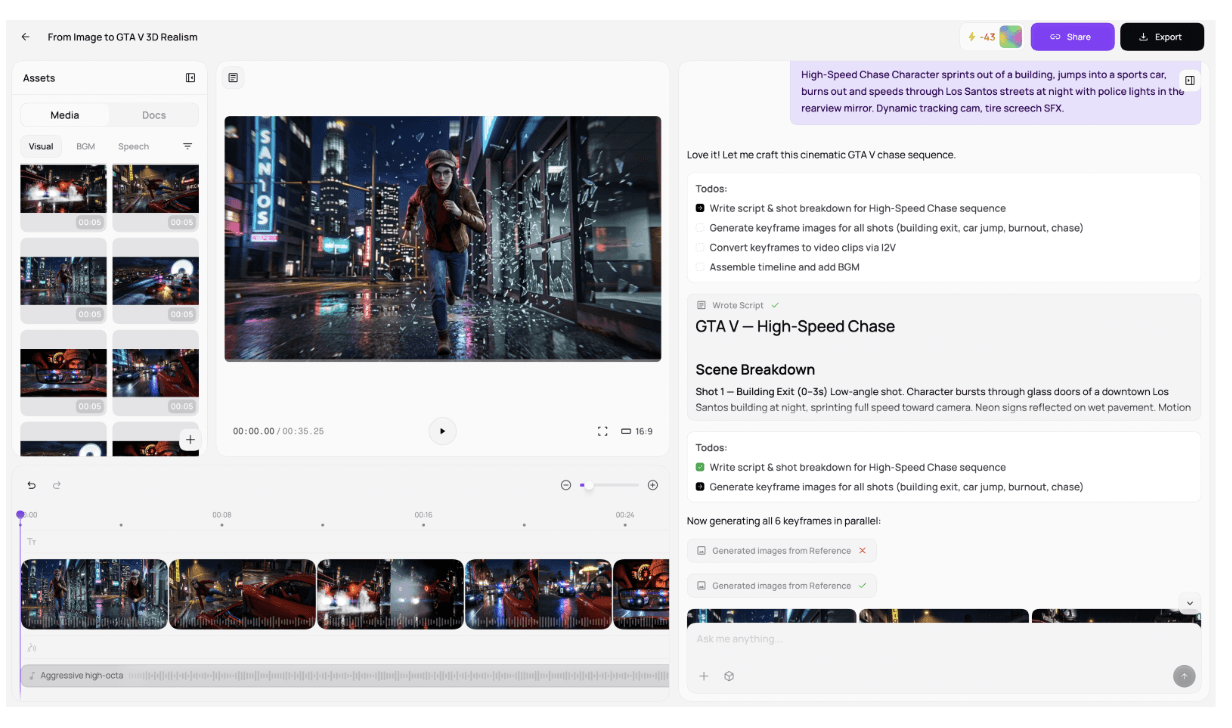The image size is (1232, 728).
Task: Add new asset with plus button
Action: point(190,440)
